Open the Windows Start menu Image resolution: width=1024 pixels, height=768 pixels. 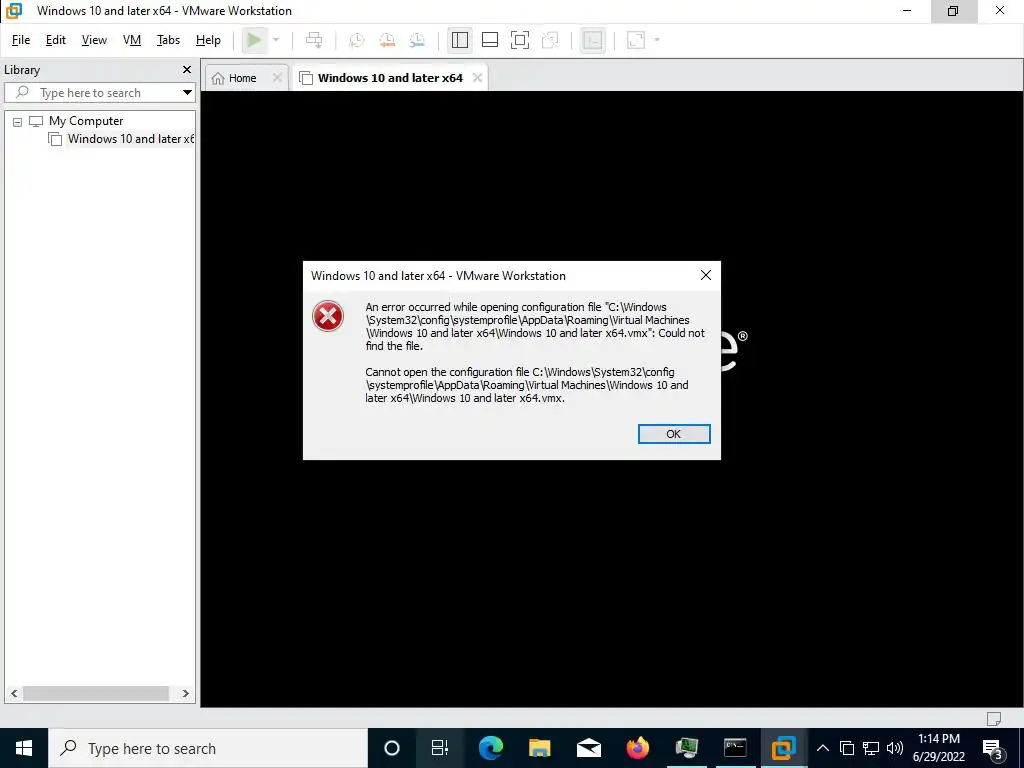(24, 748)
